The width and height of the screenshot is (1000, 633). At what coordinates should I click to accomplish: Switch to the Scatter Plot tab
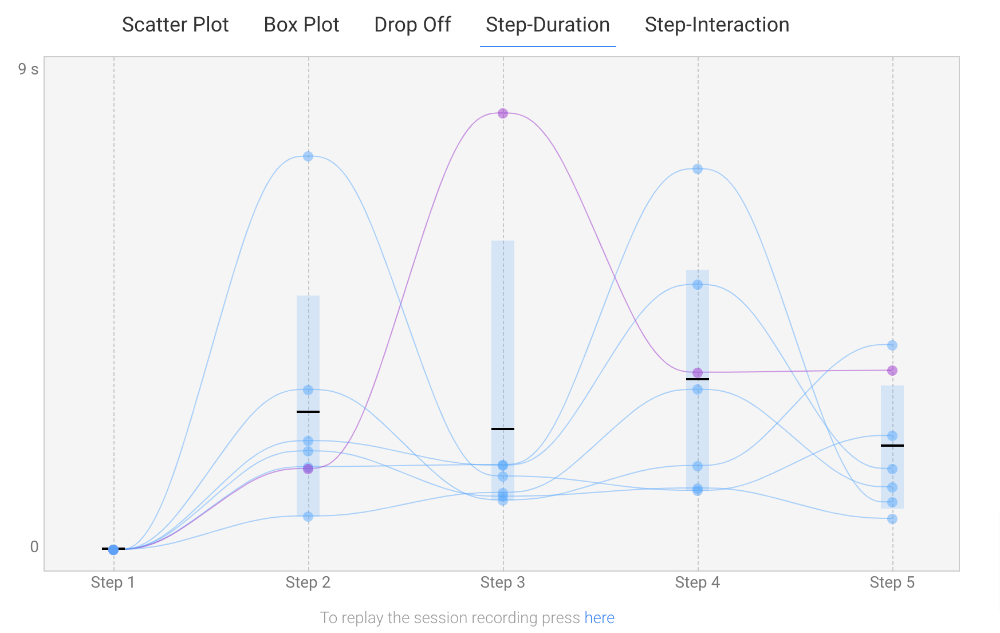[175, 25]
